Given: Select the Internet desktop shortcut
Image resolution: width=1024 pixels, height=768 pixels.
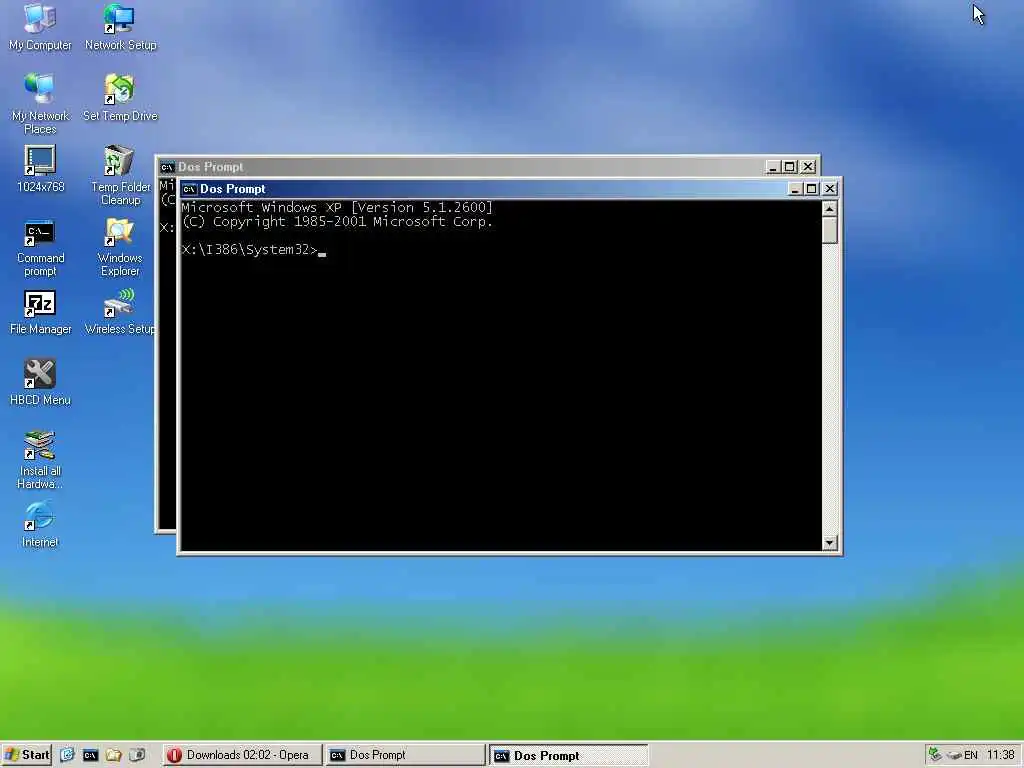Looking at the screenshot, I should point(40,525).
